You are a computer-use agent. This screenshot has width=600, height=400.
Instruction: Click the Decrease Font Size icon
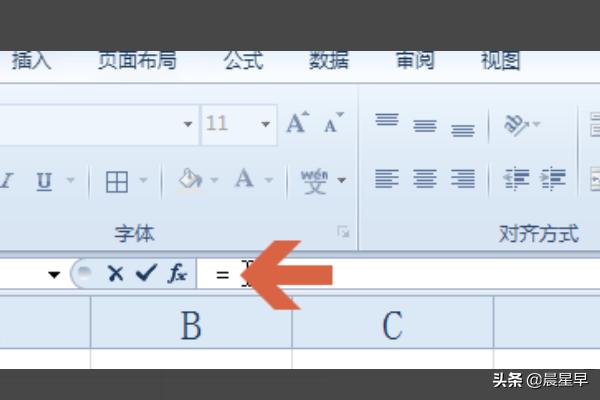pyautogui.click(x=334, y=122)
